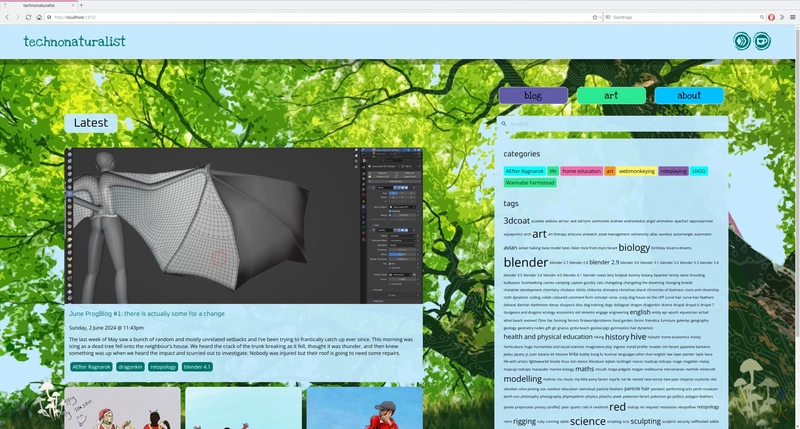This screenshot has height=429, width=800.
Task: Click the technonaturalist site title
Action: tap(74, 41)
